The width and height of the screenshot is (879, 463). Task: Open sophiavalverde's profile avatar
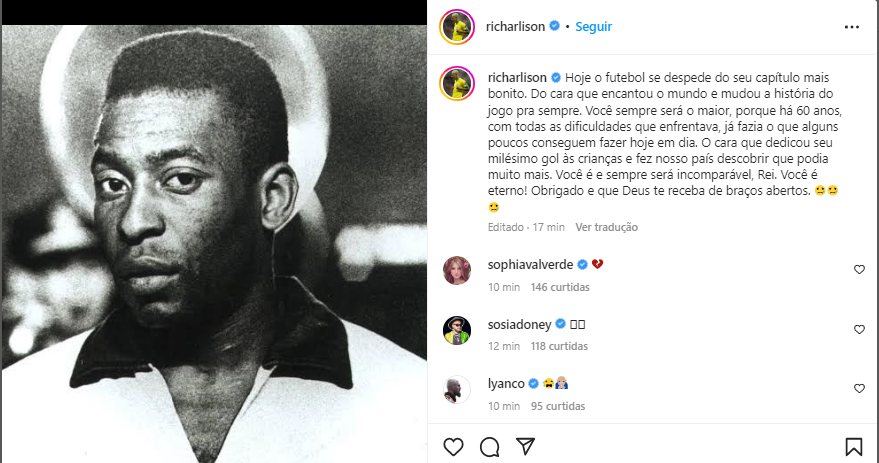click(x=456, y=270)
